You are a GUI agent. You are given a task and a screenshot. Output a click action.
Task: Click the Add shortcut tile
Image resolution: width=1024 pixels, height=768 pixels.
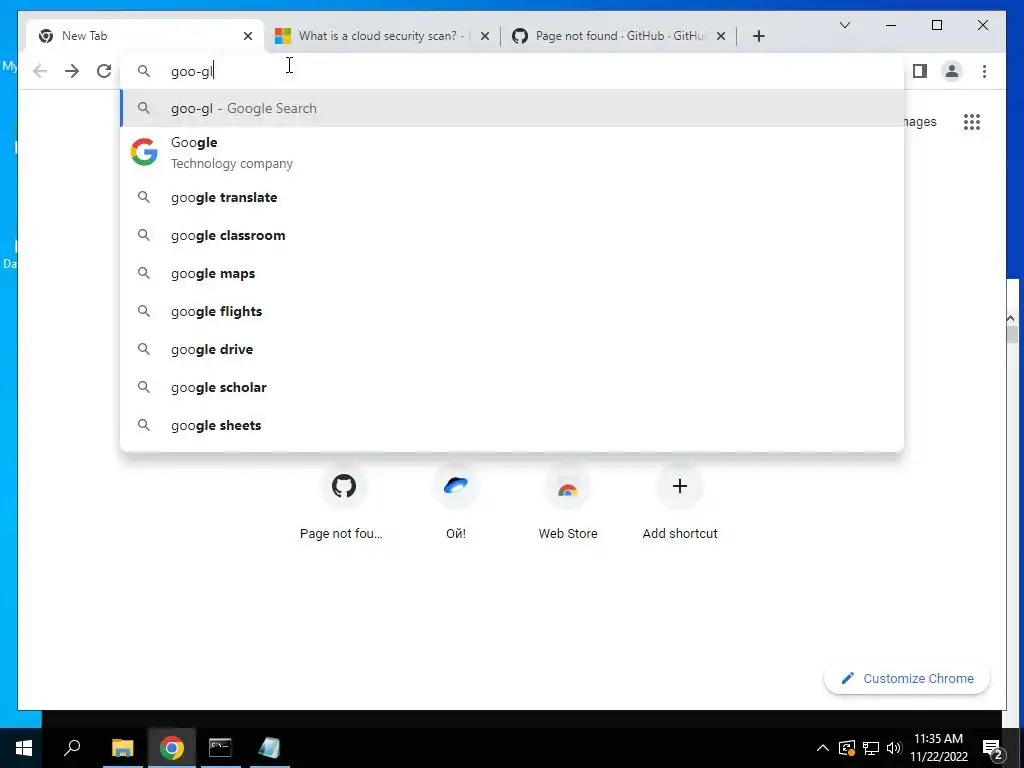[x=680, y=502]
